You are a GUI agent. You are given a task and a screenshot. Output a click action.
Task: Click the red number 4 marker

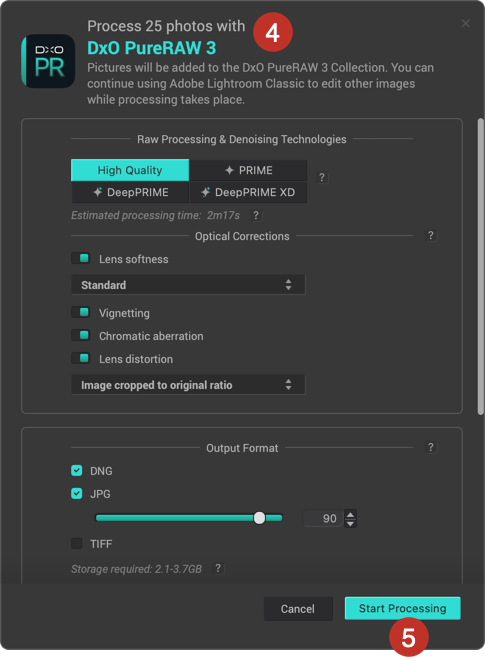272,32
